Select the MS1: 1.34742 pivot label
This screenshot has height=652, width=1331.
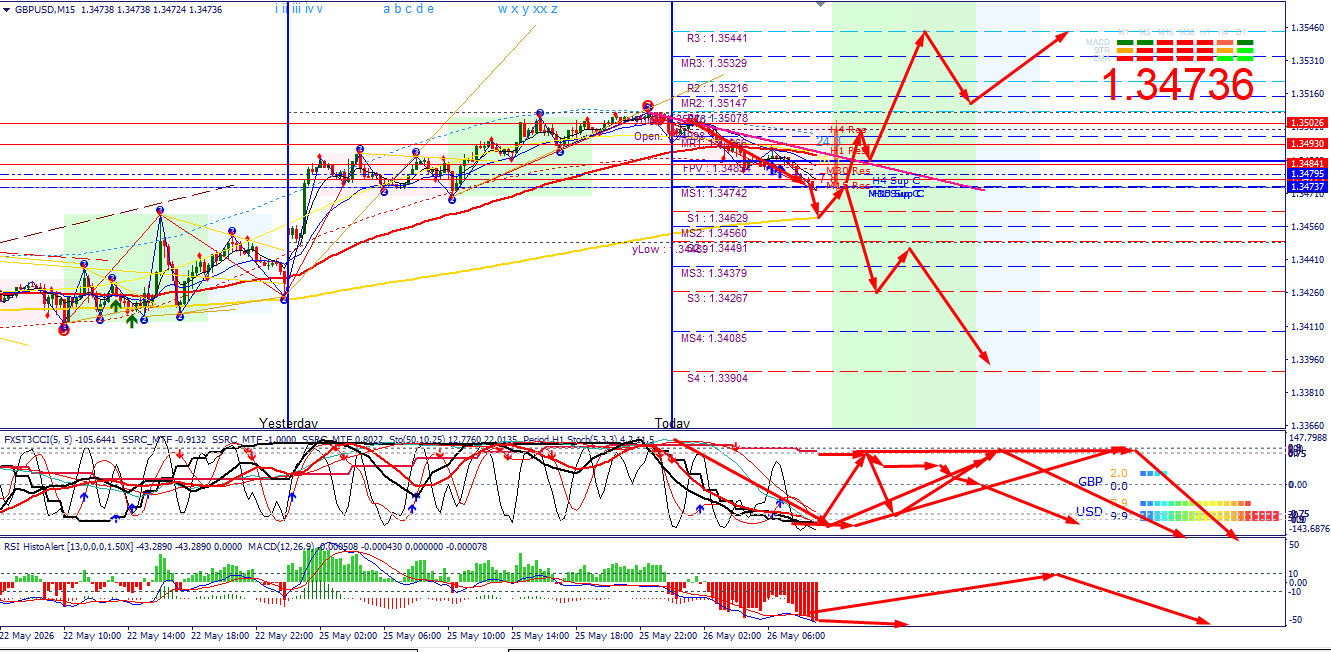(714, 193)
